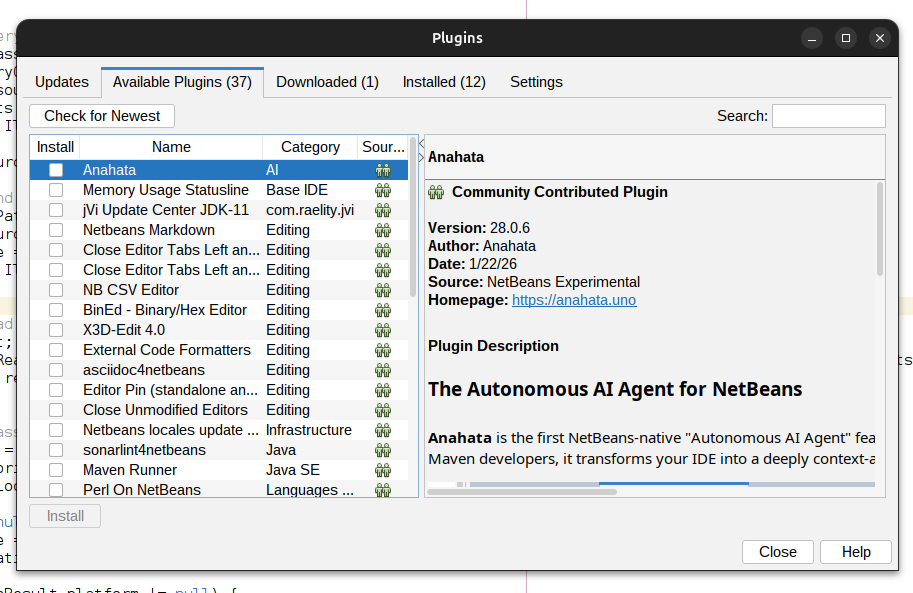Sort plugin list by Name column header
The width and height of the screenshot is (913, 593).
(x=171, y=147)
